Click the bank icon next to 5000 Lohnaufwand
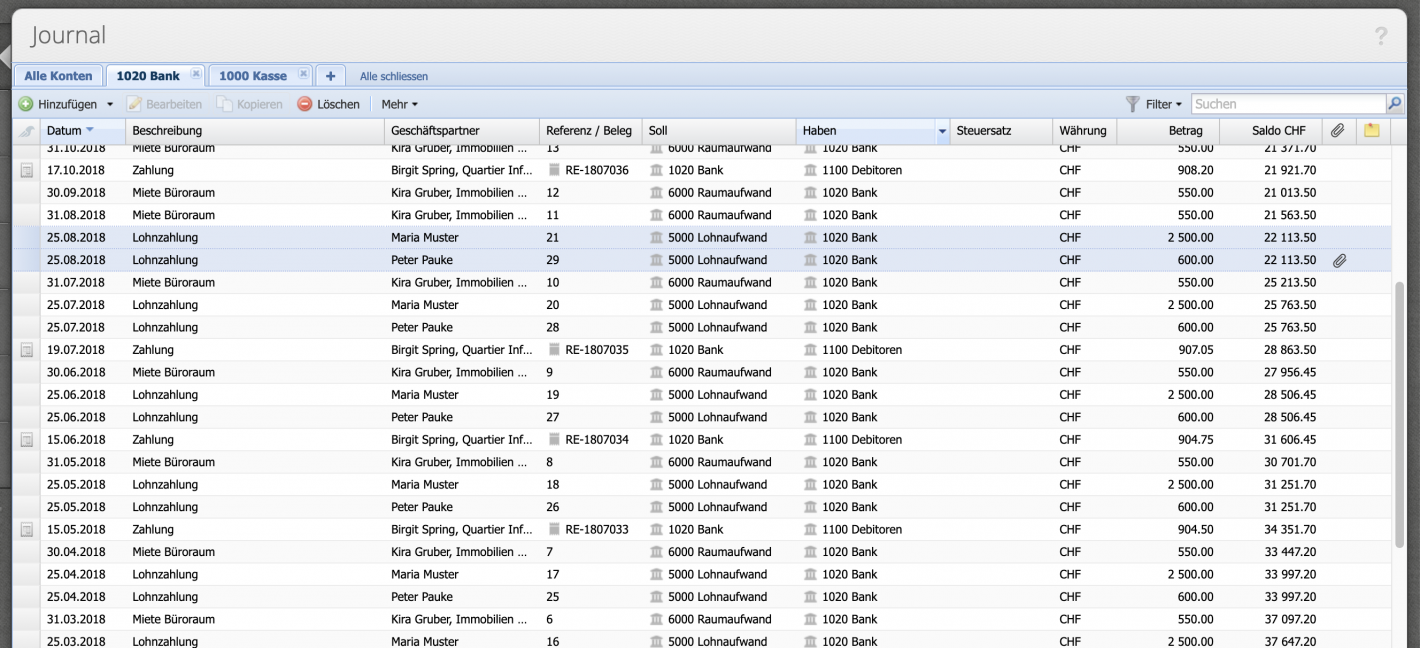 (x=655, y=237)
